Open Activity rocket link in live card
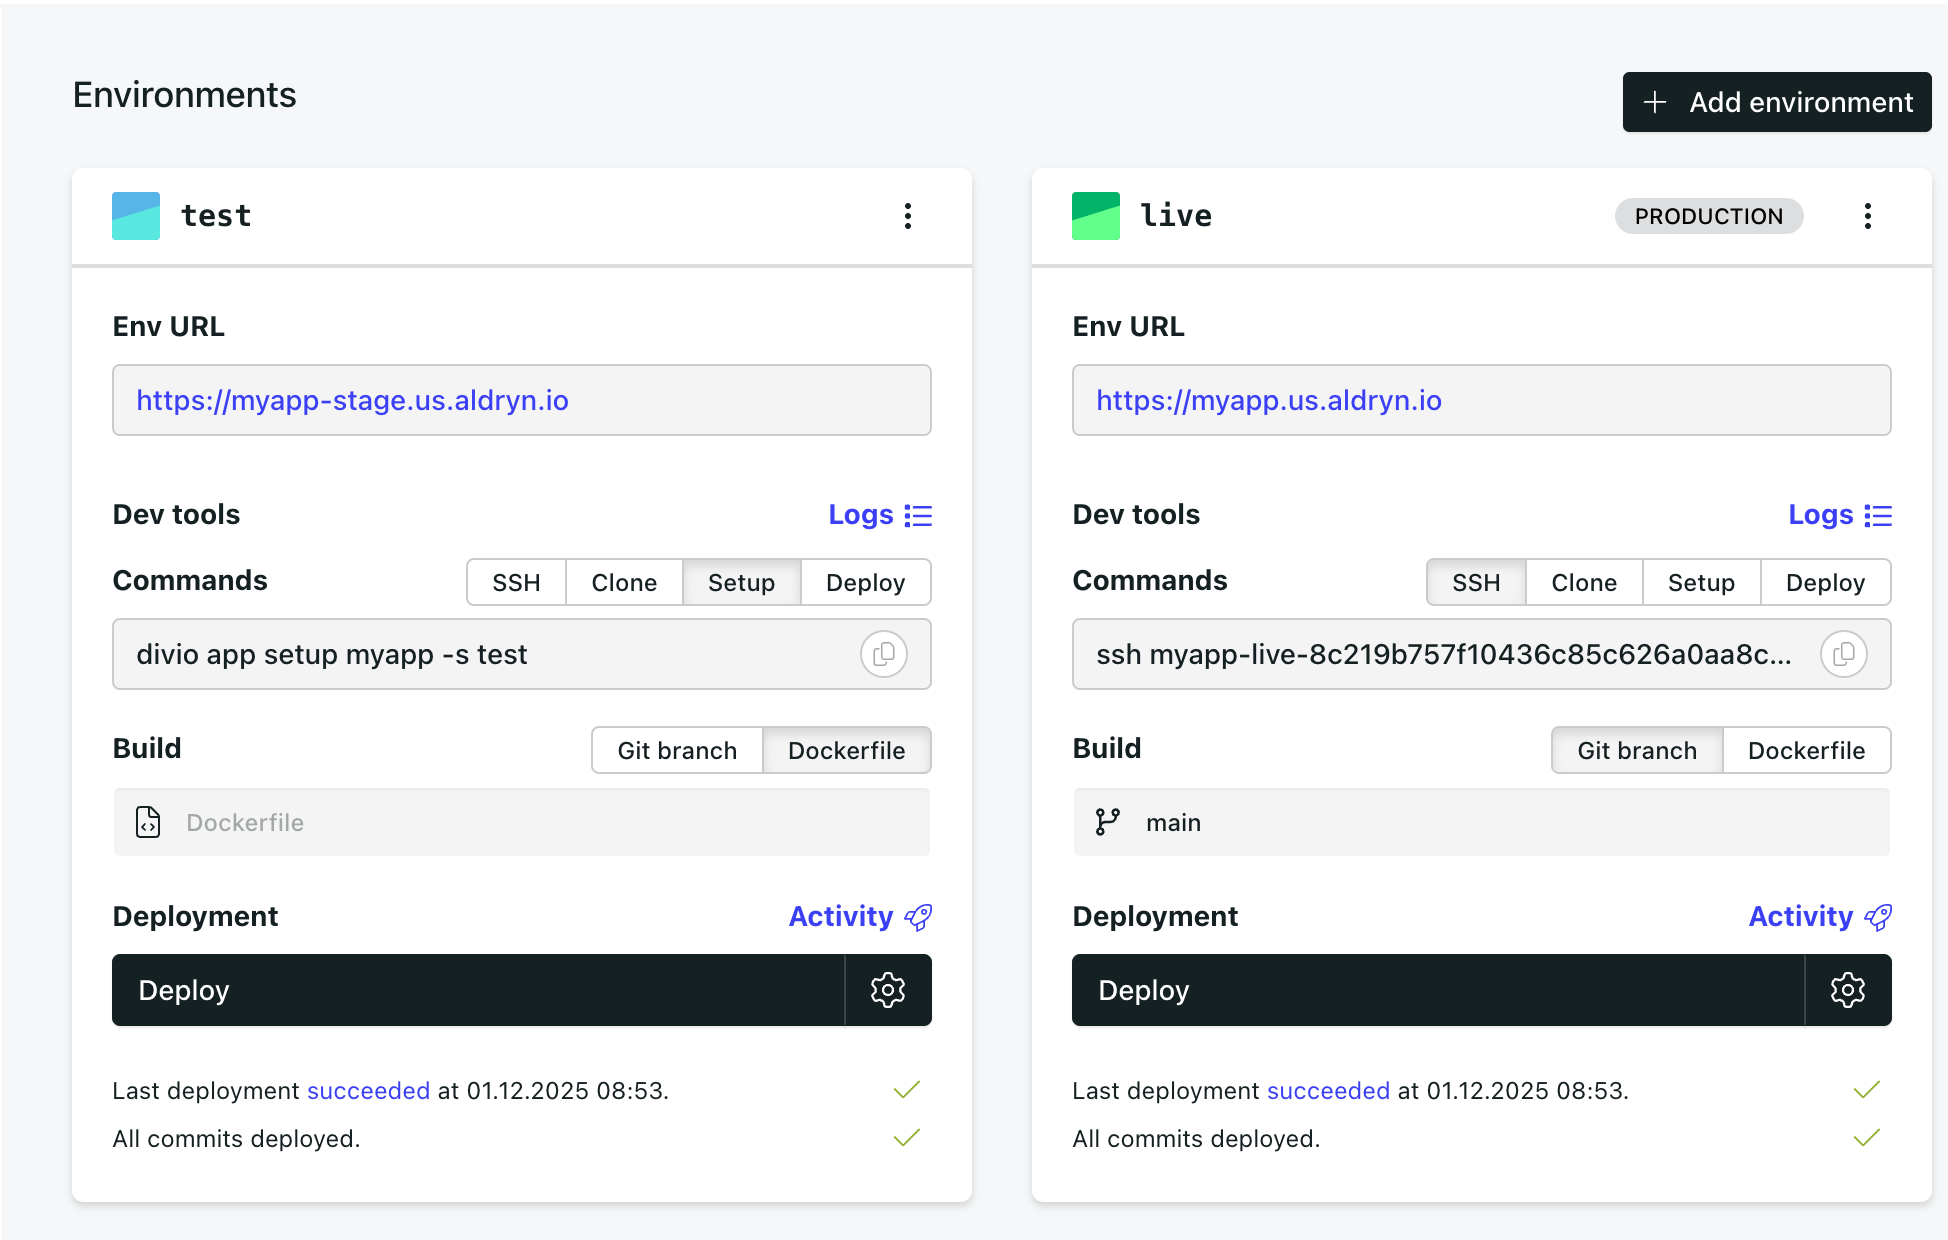The image size is (1948, 1240). click(1819, 917)
